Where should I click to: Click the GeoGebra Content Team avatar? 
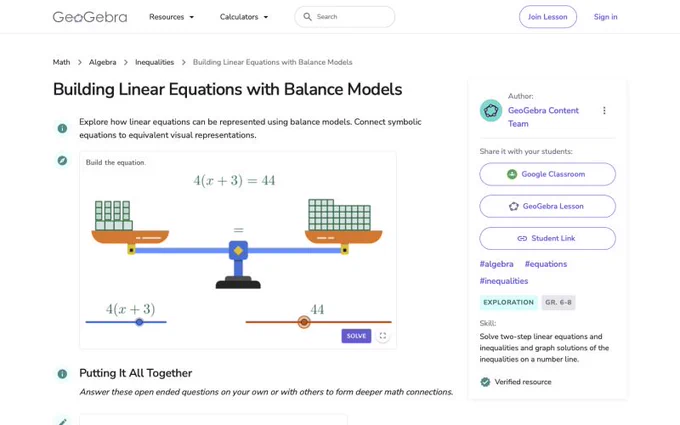[x=491, y=111]
